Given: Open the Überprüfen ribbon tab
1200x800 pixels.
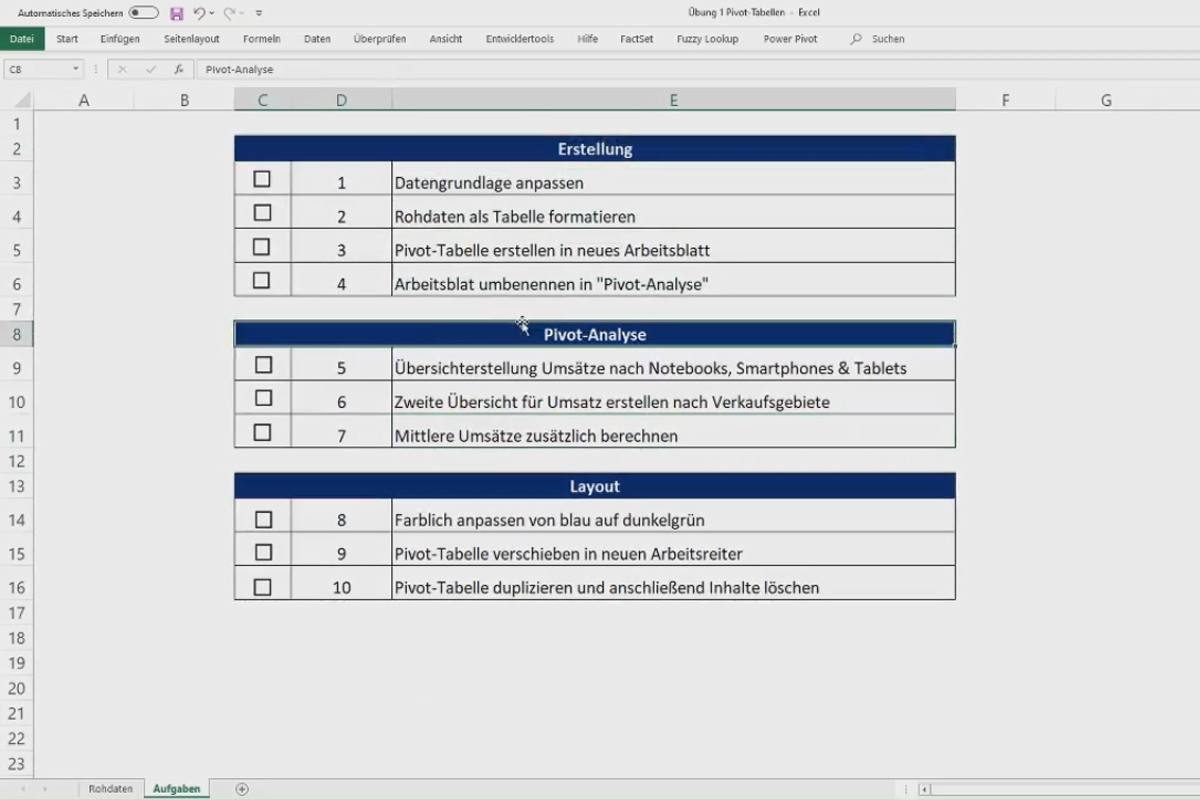Looking at the screenshot, I should tap(380, 39).
